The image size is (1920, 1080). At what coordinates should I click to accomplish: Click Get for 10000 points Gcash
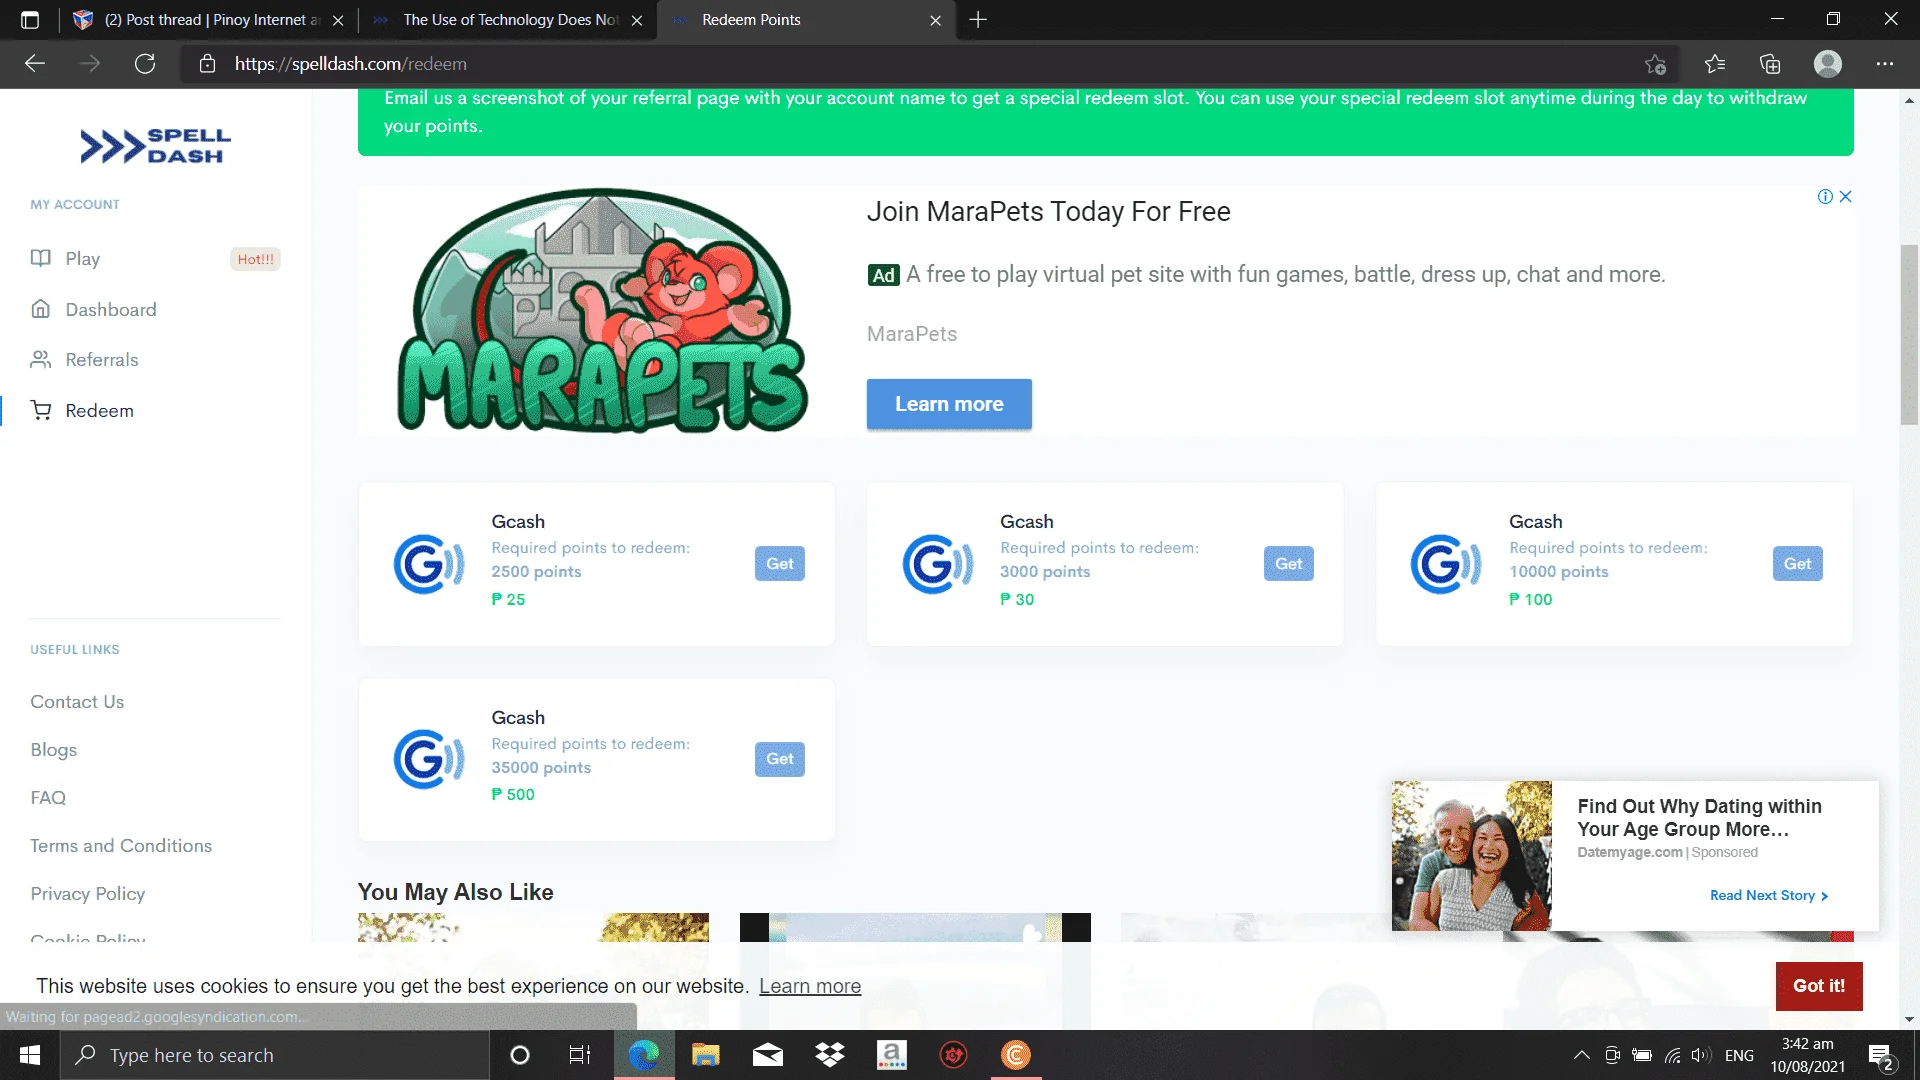click(1798, 564)
